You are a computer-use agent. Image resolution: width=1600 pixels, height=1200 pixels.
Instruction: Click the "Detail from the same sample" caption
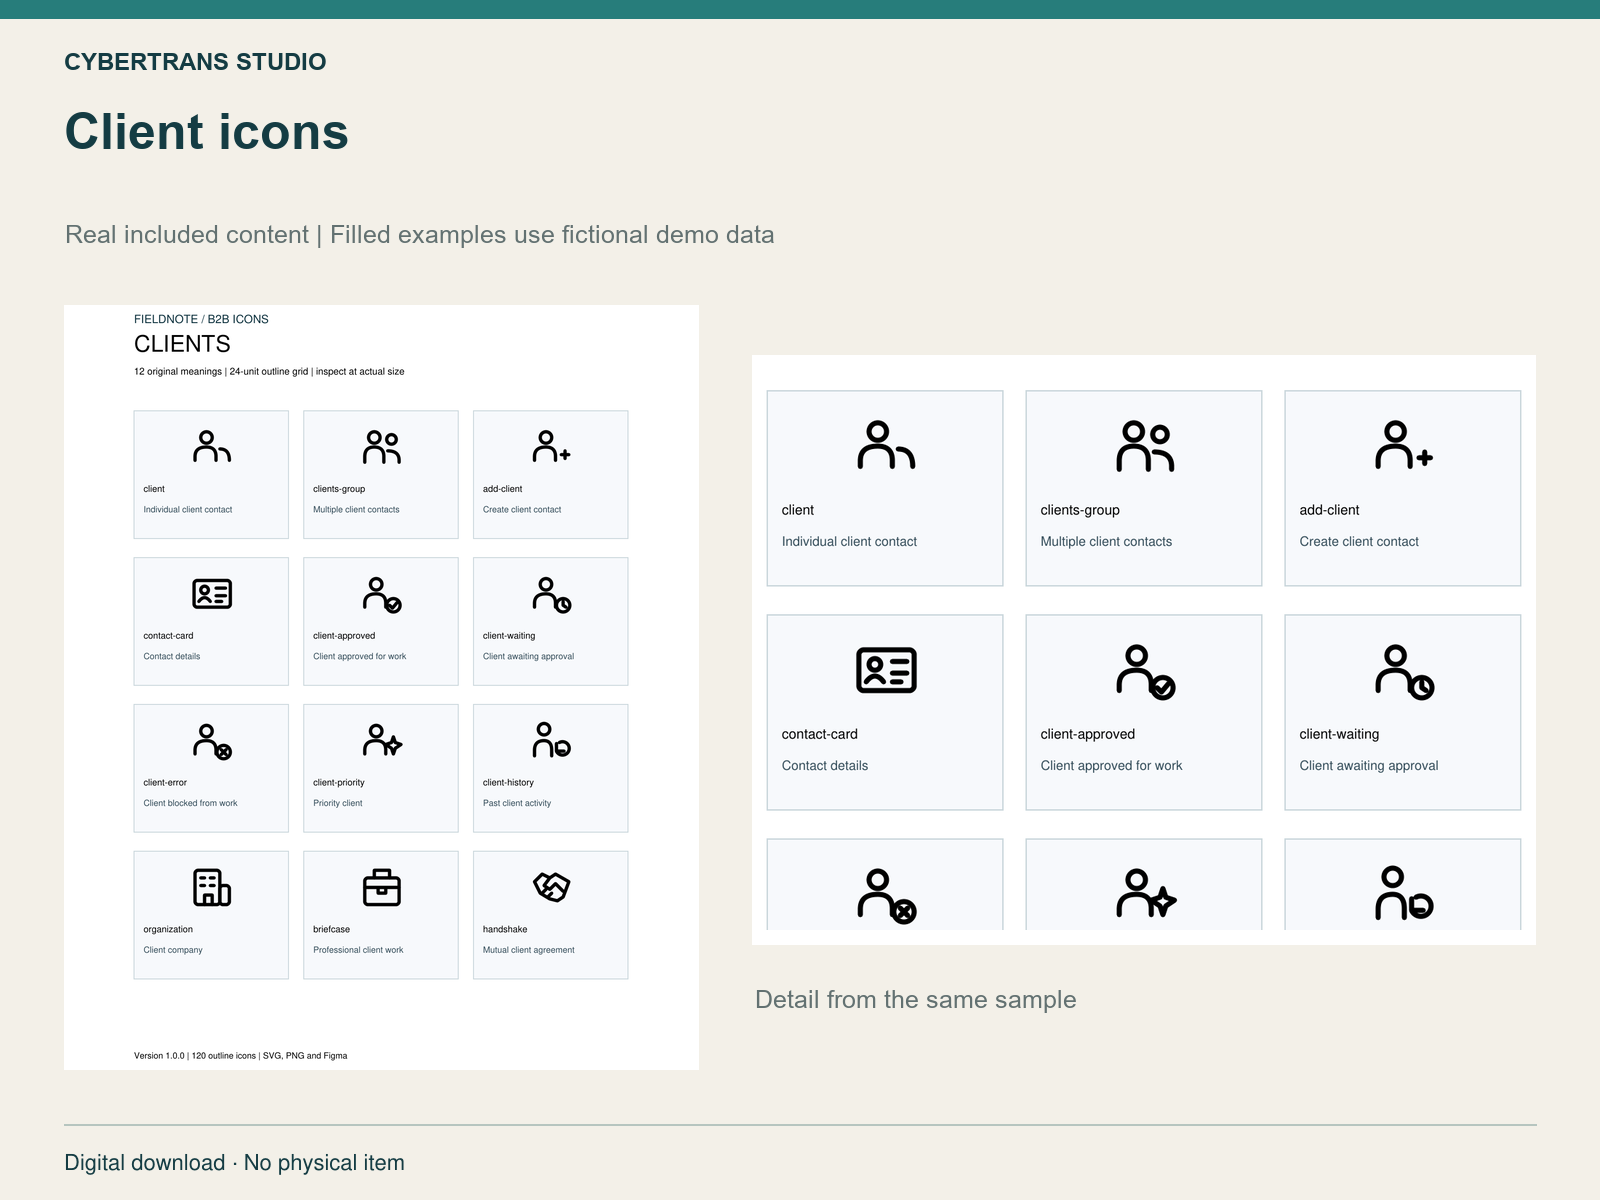point(916,1000)
